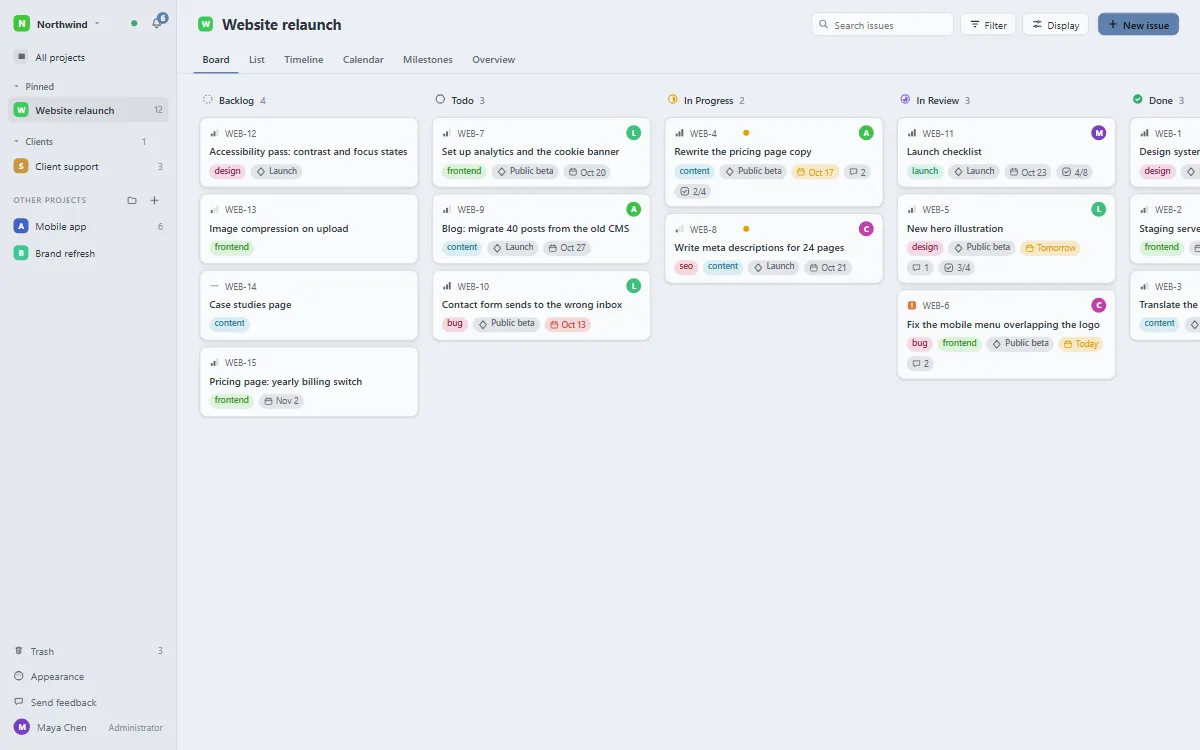Switch to the List tab

[257, 60]
